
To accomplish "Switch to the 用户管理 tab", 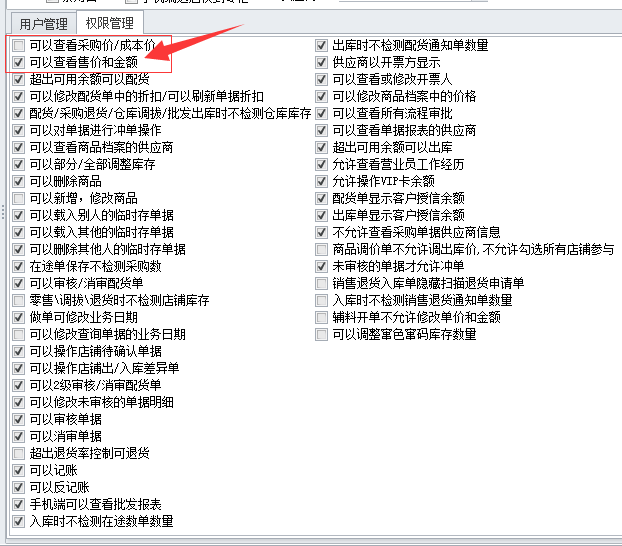I will [x=43, y=24].
